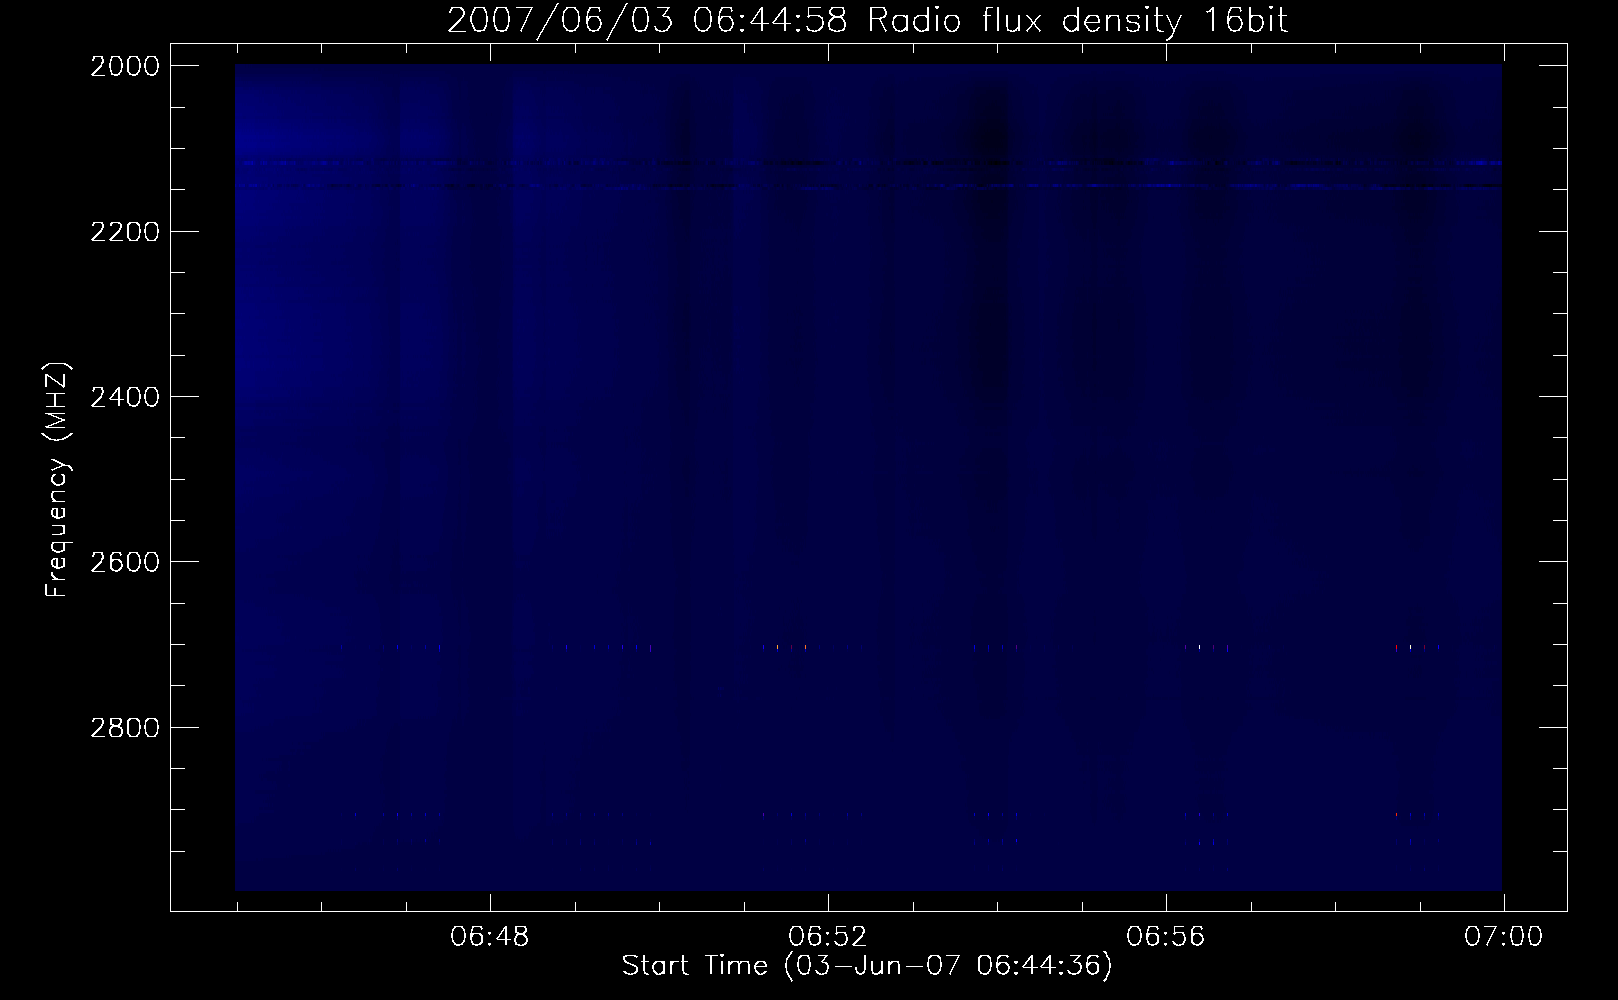Click the 06:52 time tick label
The image size is (1618, 1000).
click(x=828, y=937)
